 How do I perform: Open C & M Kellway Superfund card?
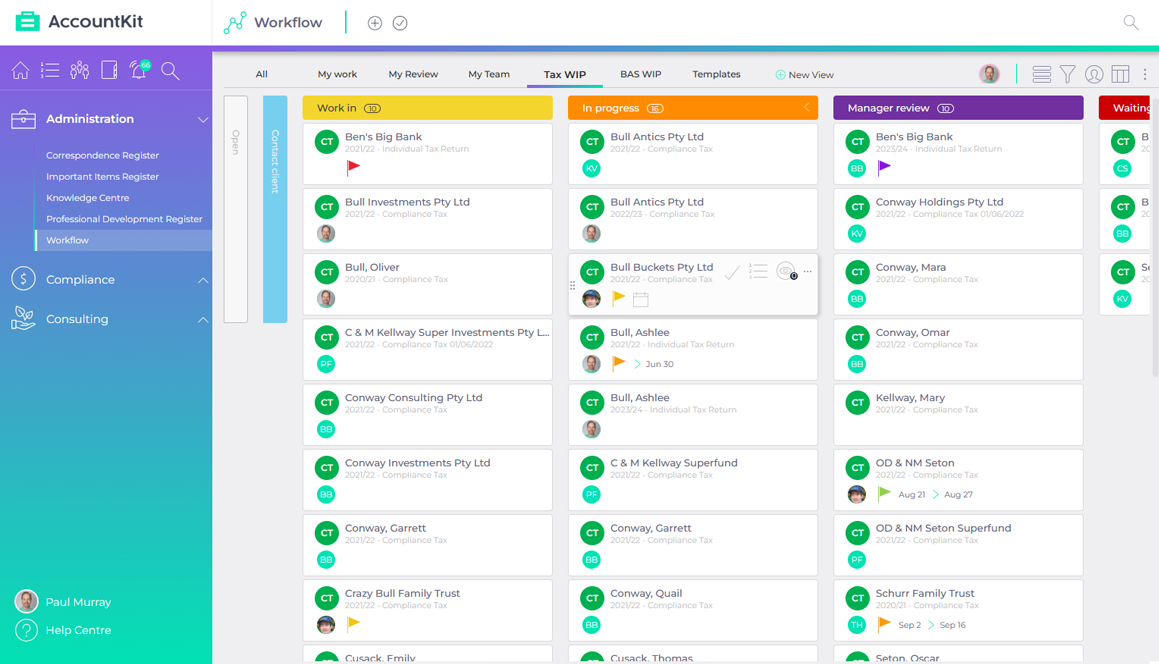coord(693,479)
